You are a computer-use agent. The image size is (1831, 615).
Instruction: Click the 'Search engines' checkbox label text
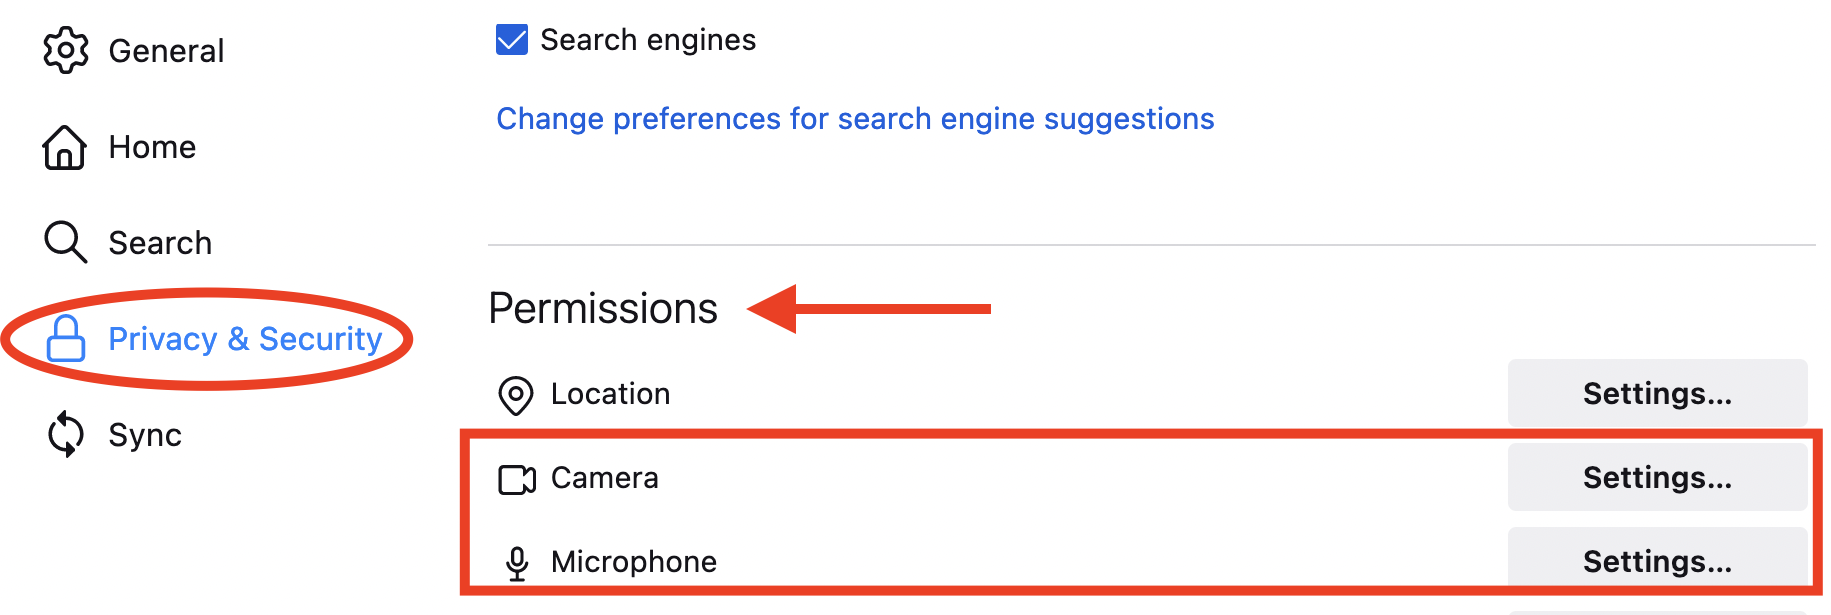pos(648,40)
